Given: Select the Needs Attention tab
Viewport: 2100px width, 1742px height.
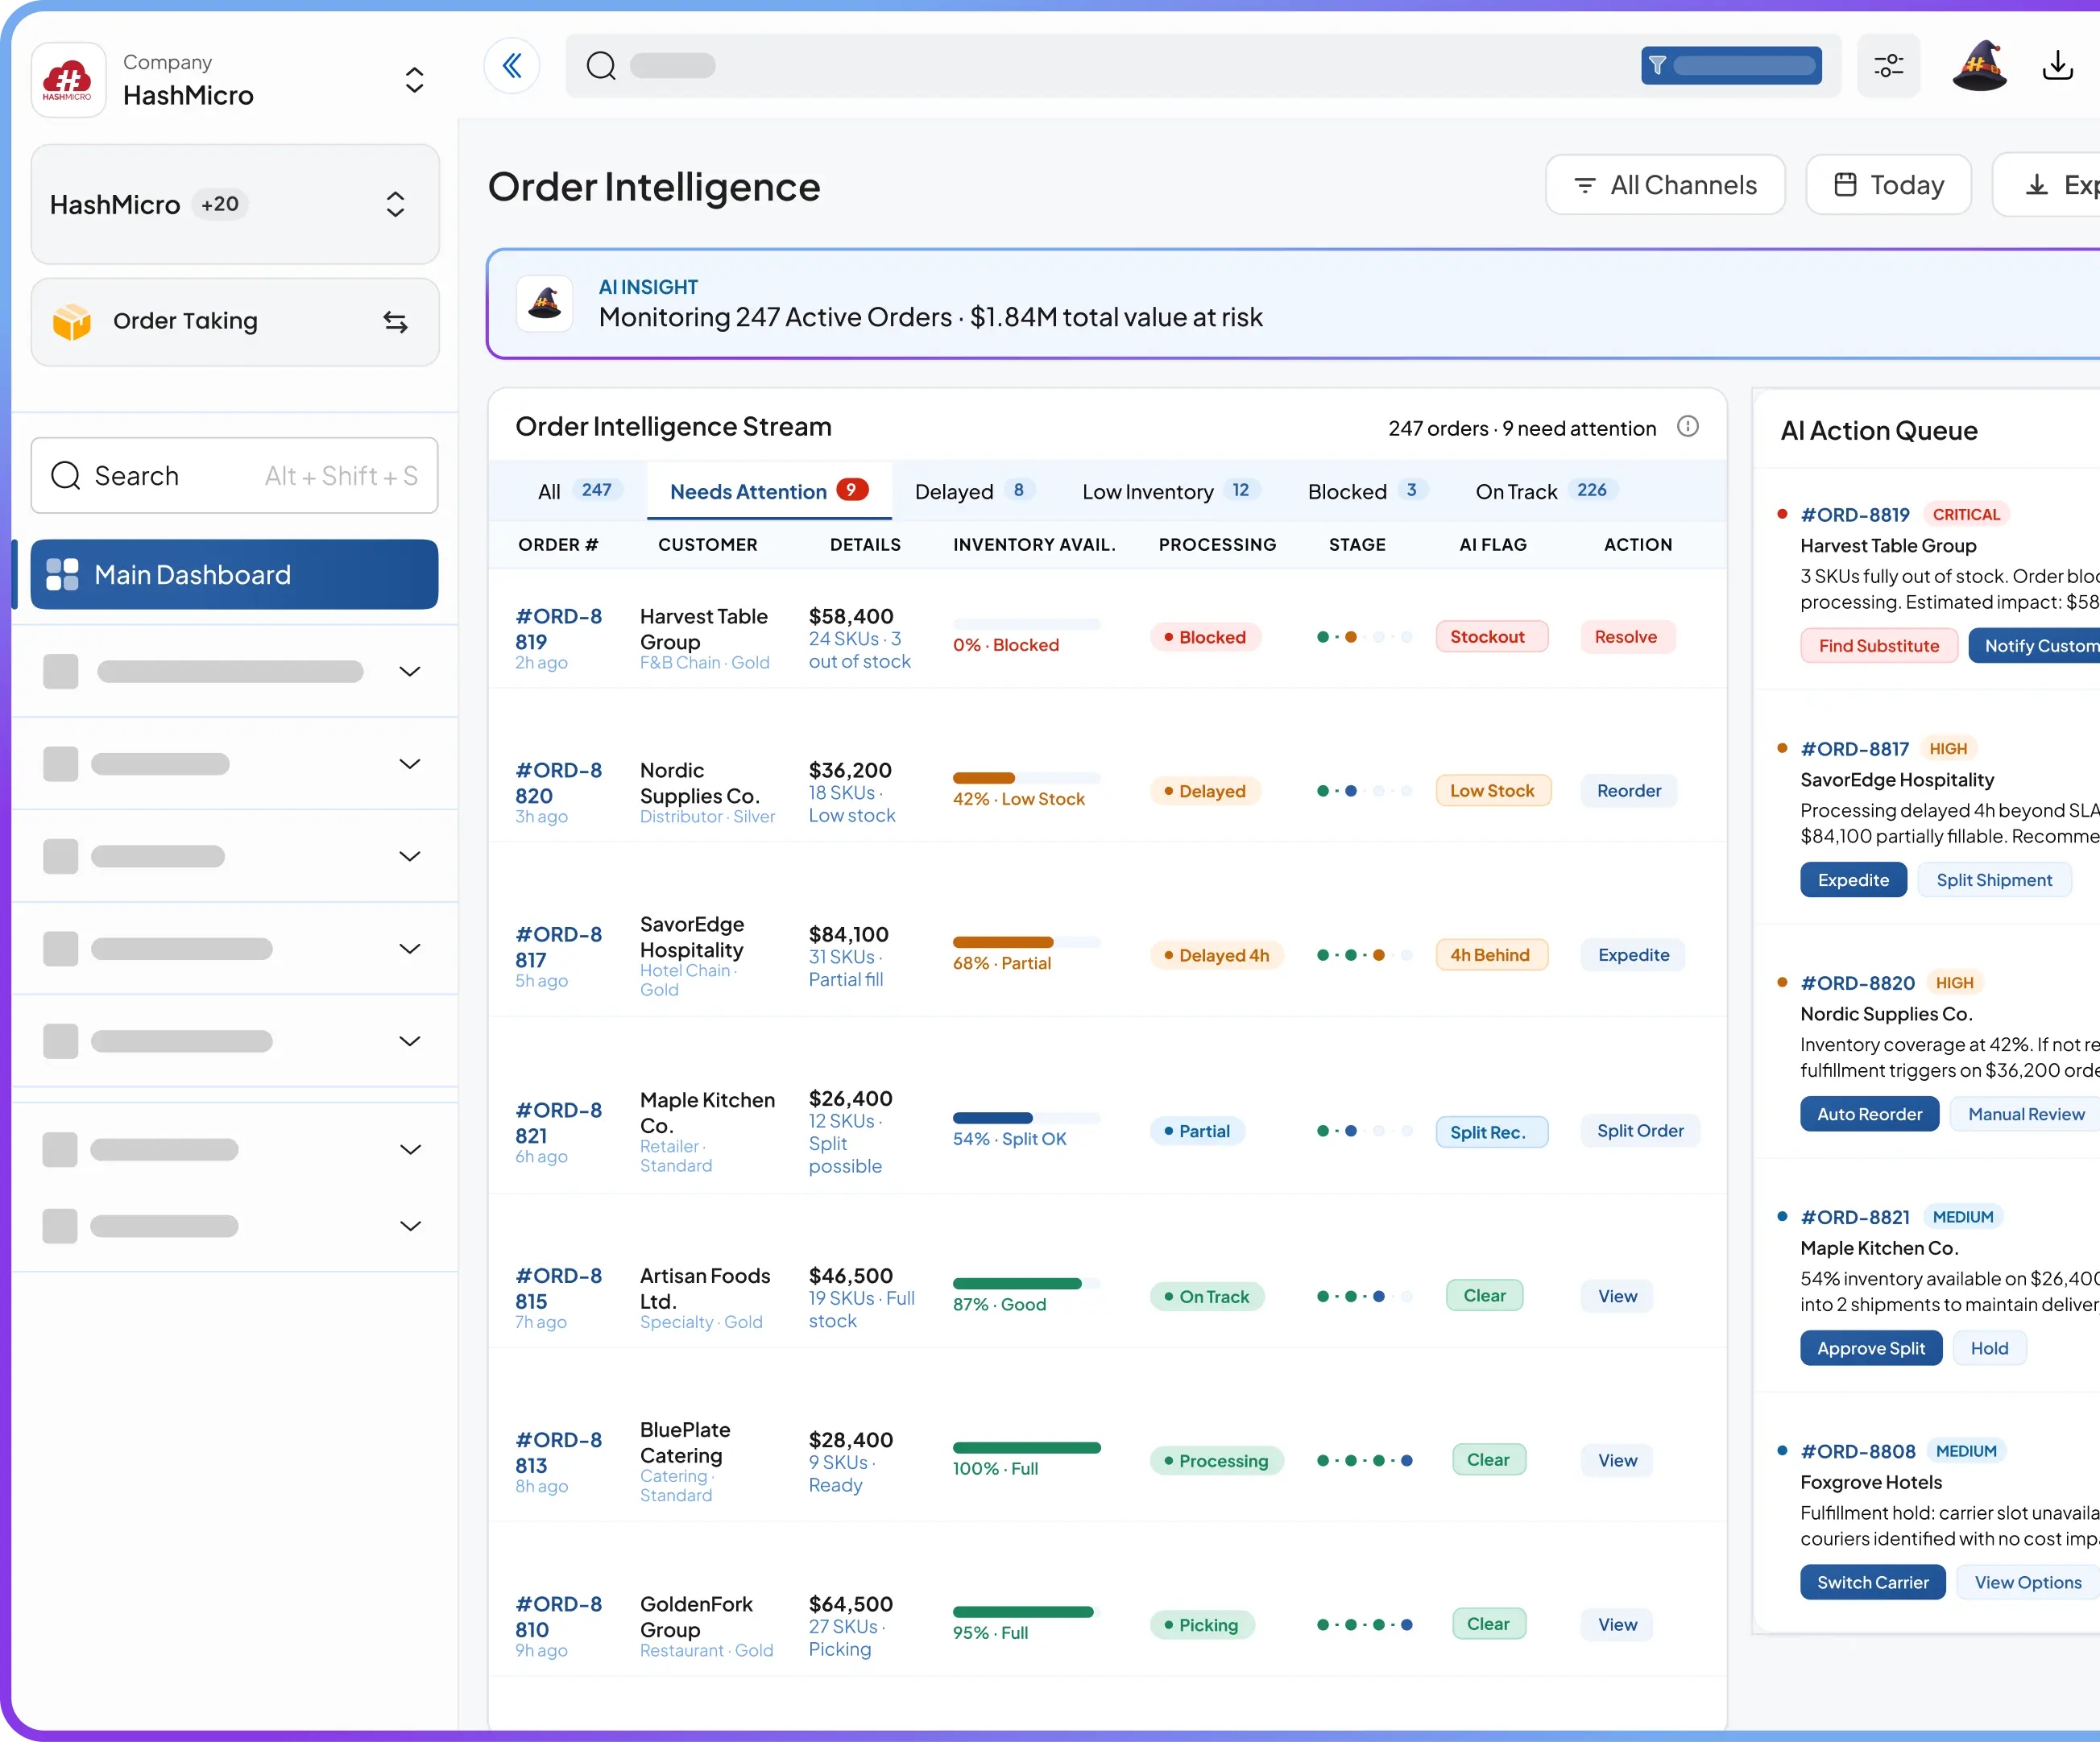Looking at the screenshot, I should (x=769, y=491).
